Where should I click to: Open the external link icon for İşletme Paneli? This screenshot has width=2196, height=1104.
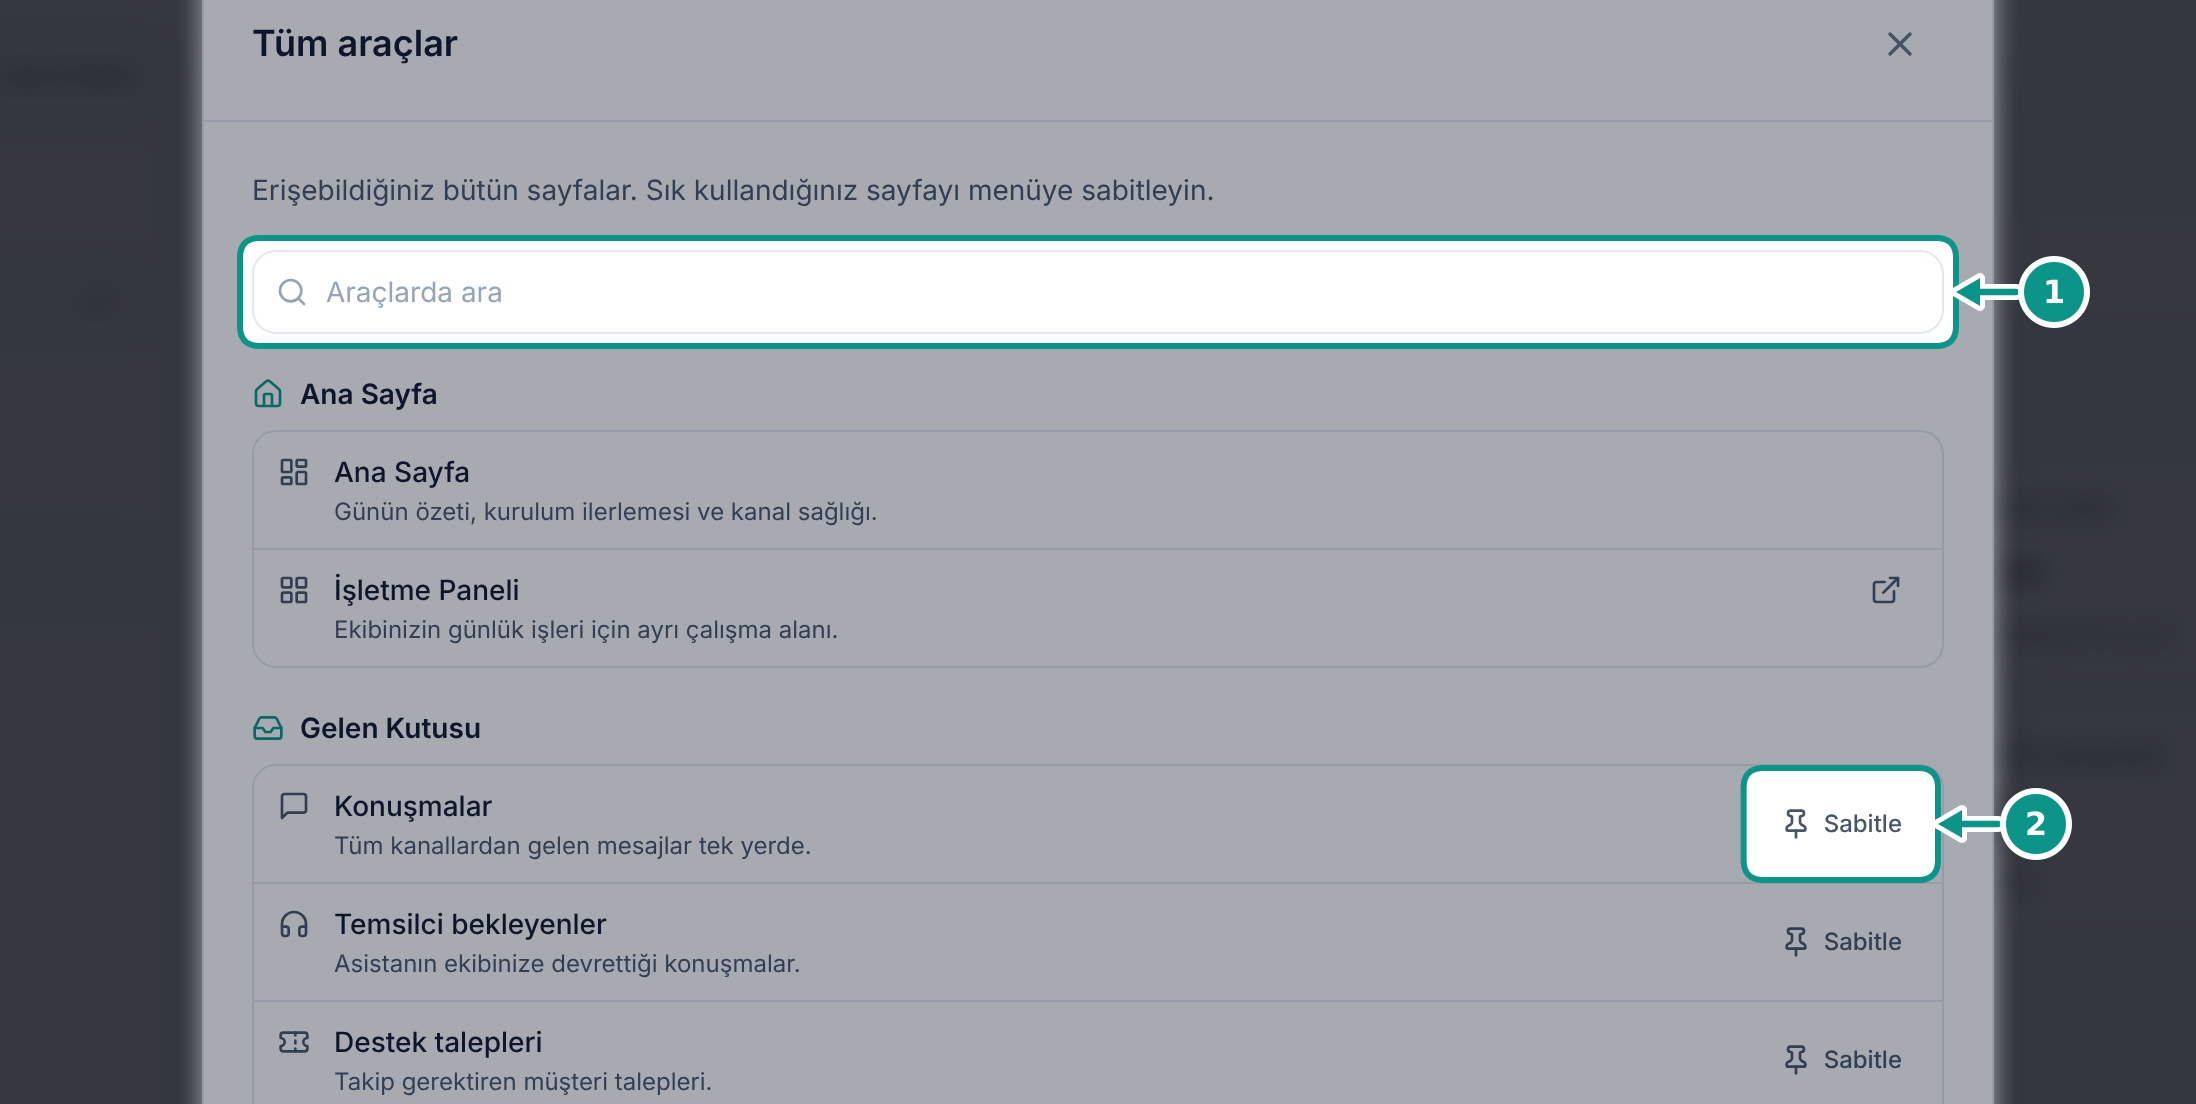coord(1885,590)
